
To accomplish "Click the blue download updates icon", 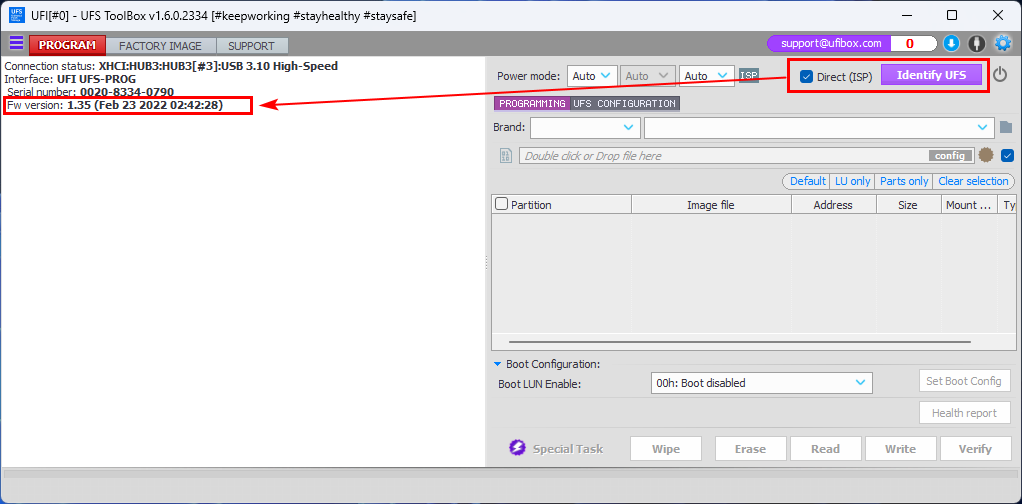I will [x=952, y=44].
